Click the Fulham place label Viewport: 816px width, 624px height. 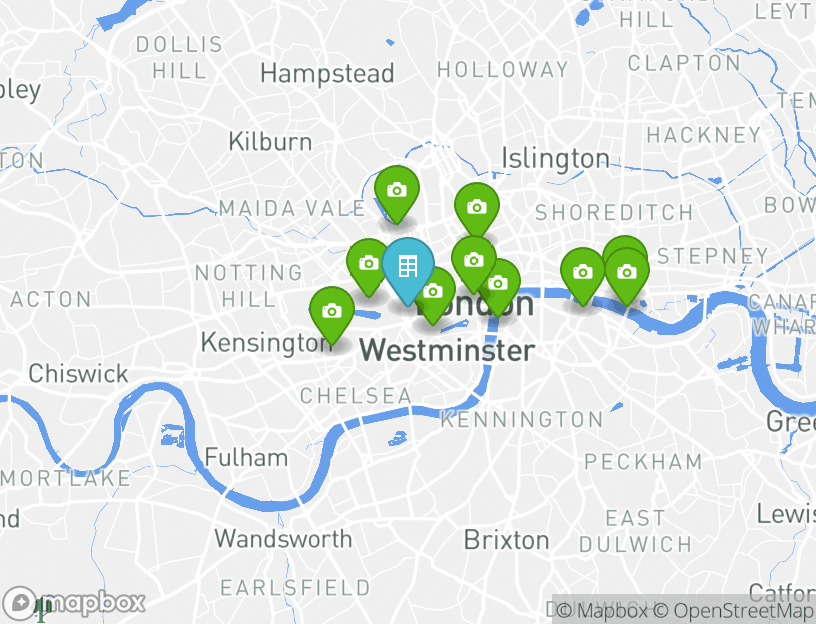[x=246, y=458]
